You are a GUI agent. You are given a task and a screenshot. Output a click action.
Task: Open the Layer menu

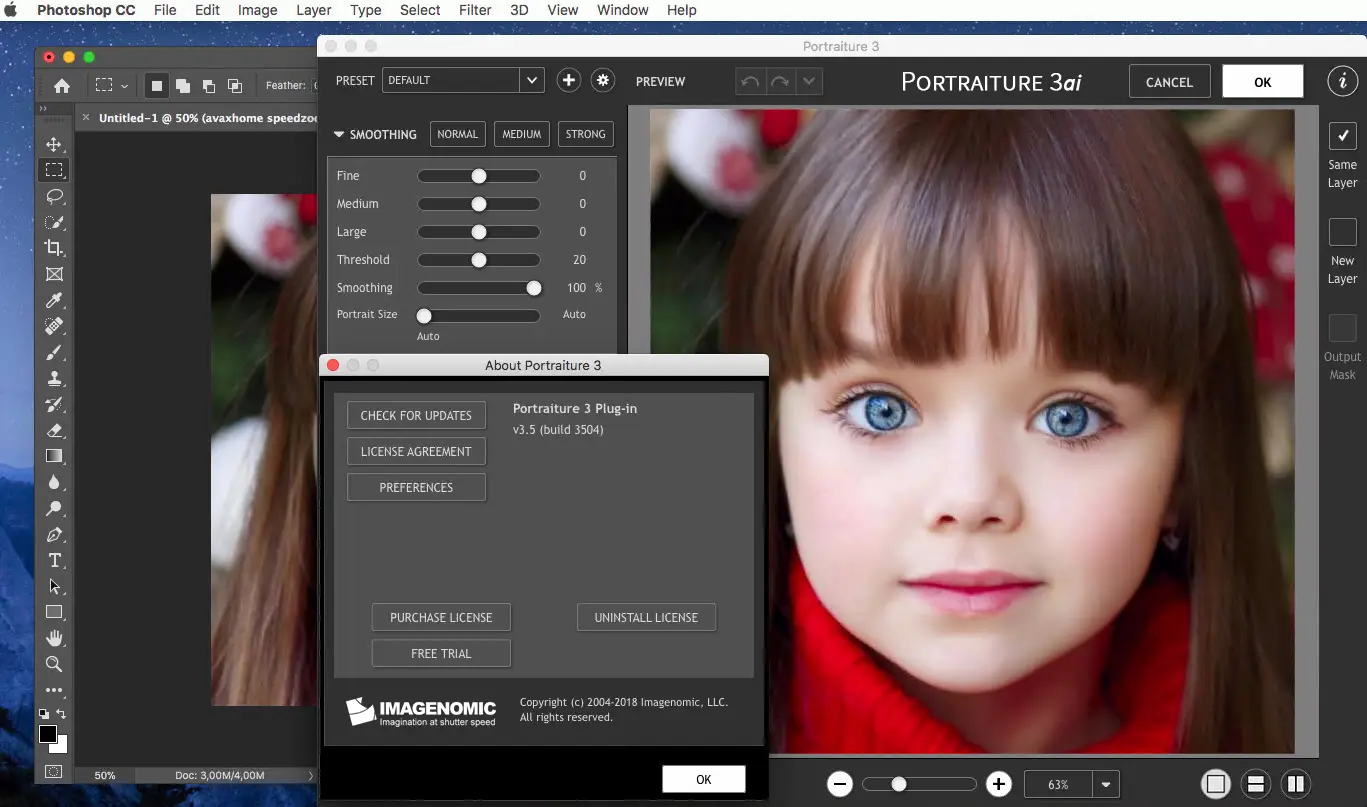(314, 10)
